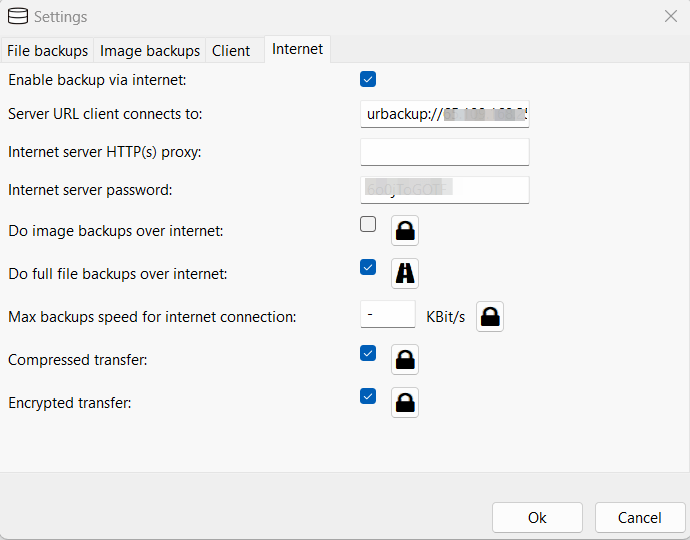Click lock icon beside KBit/s speed field
This screenshot has height=540, width=690.
point(490,316)
